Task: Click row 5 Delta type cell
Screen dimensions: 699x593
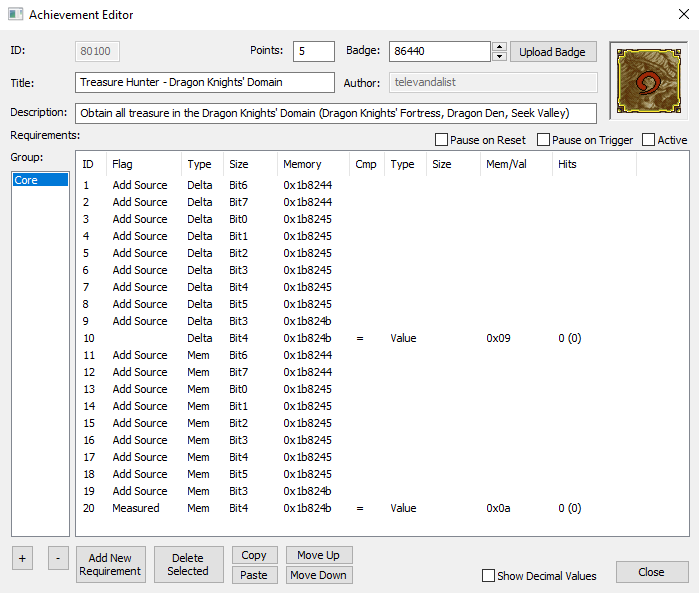Action: (x=200, y=253)
